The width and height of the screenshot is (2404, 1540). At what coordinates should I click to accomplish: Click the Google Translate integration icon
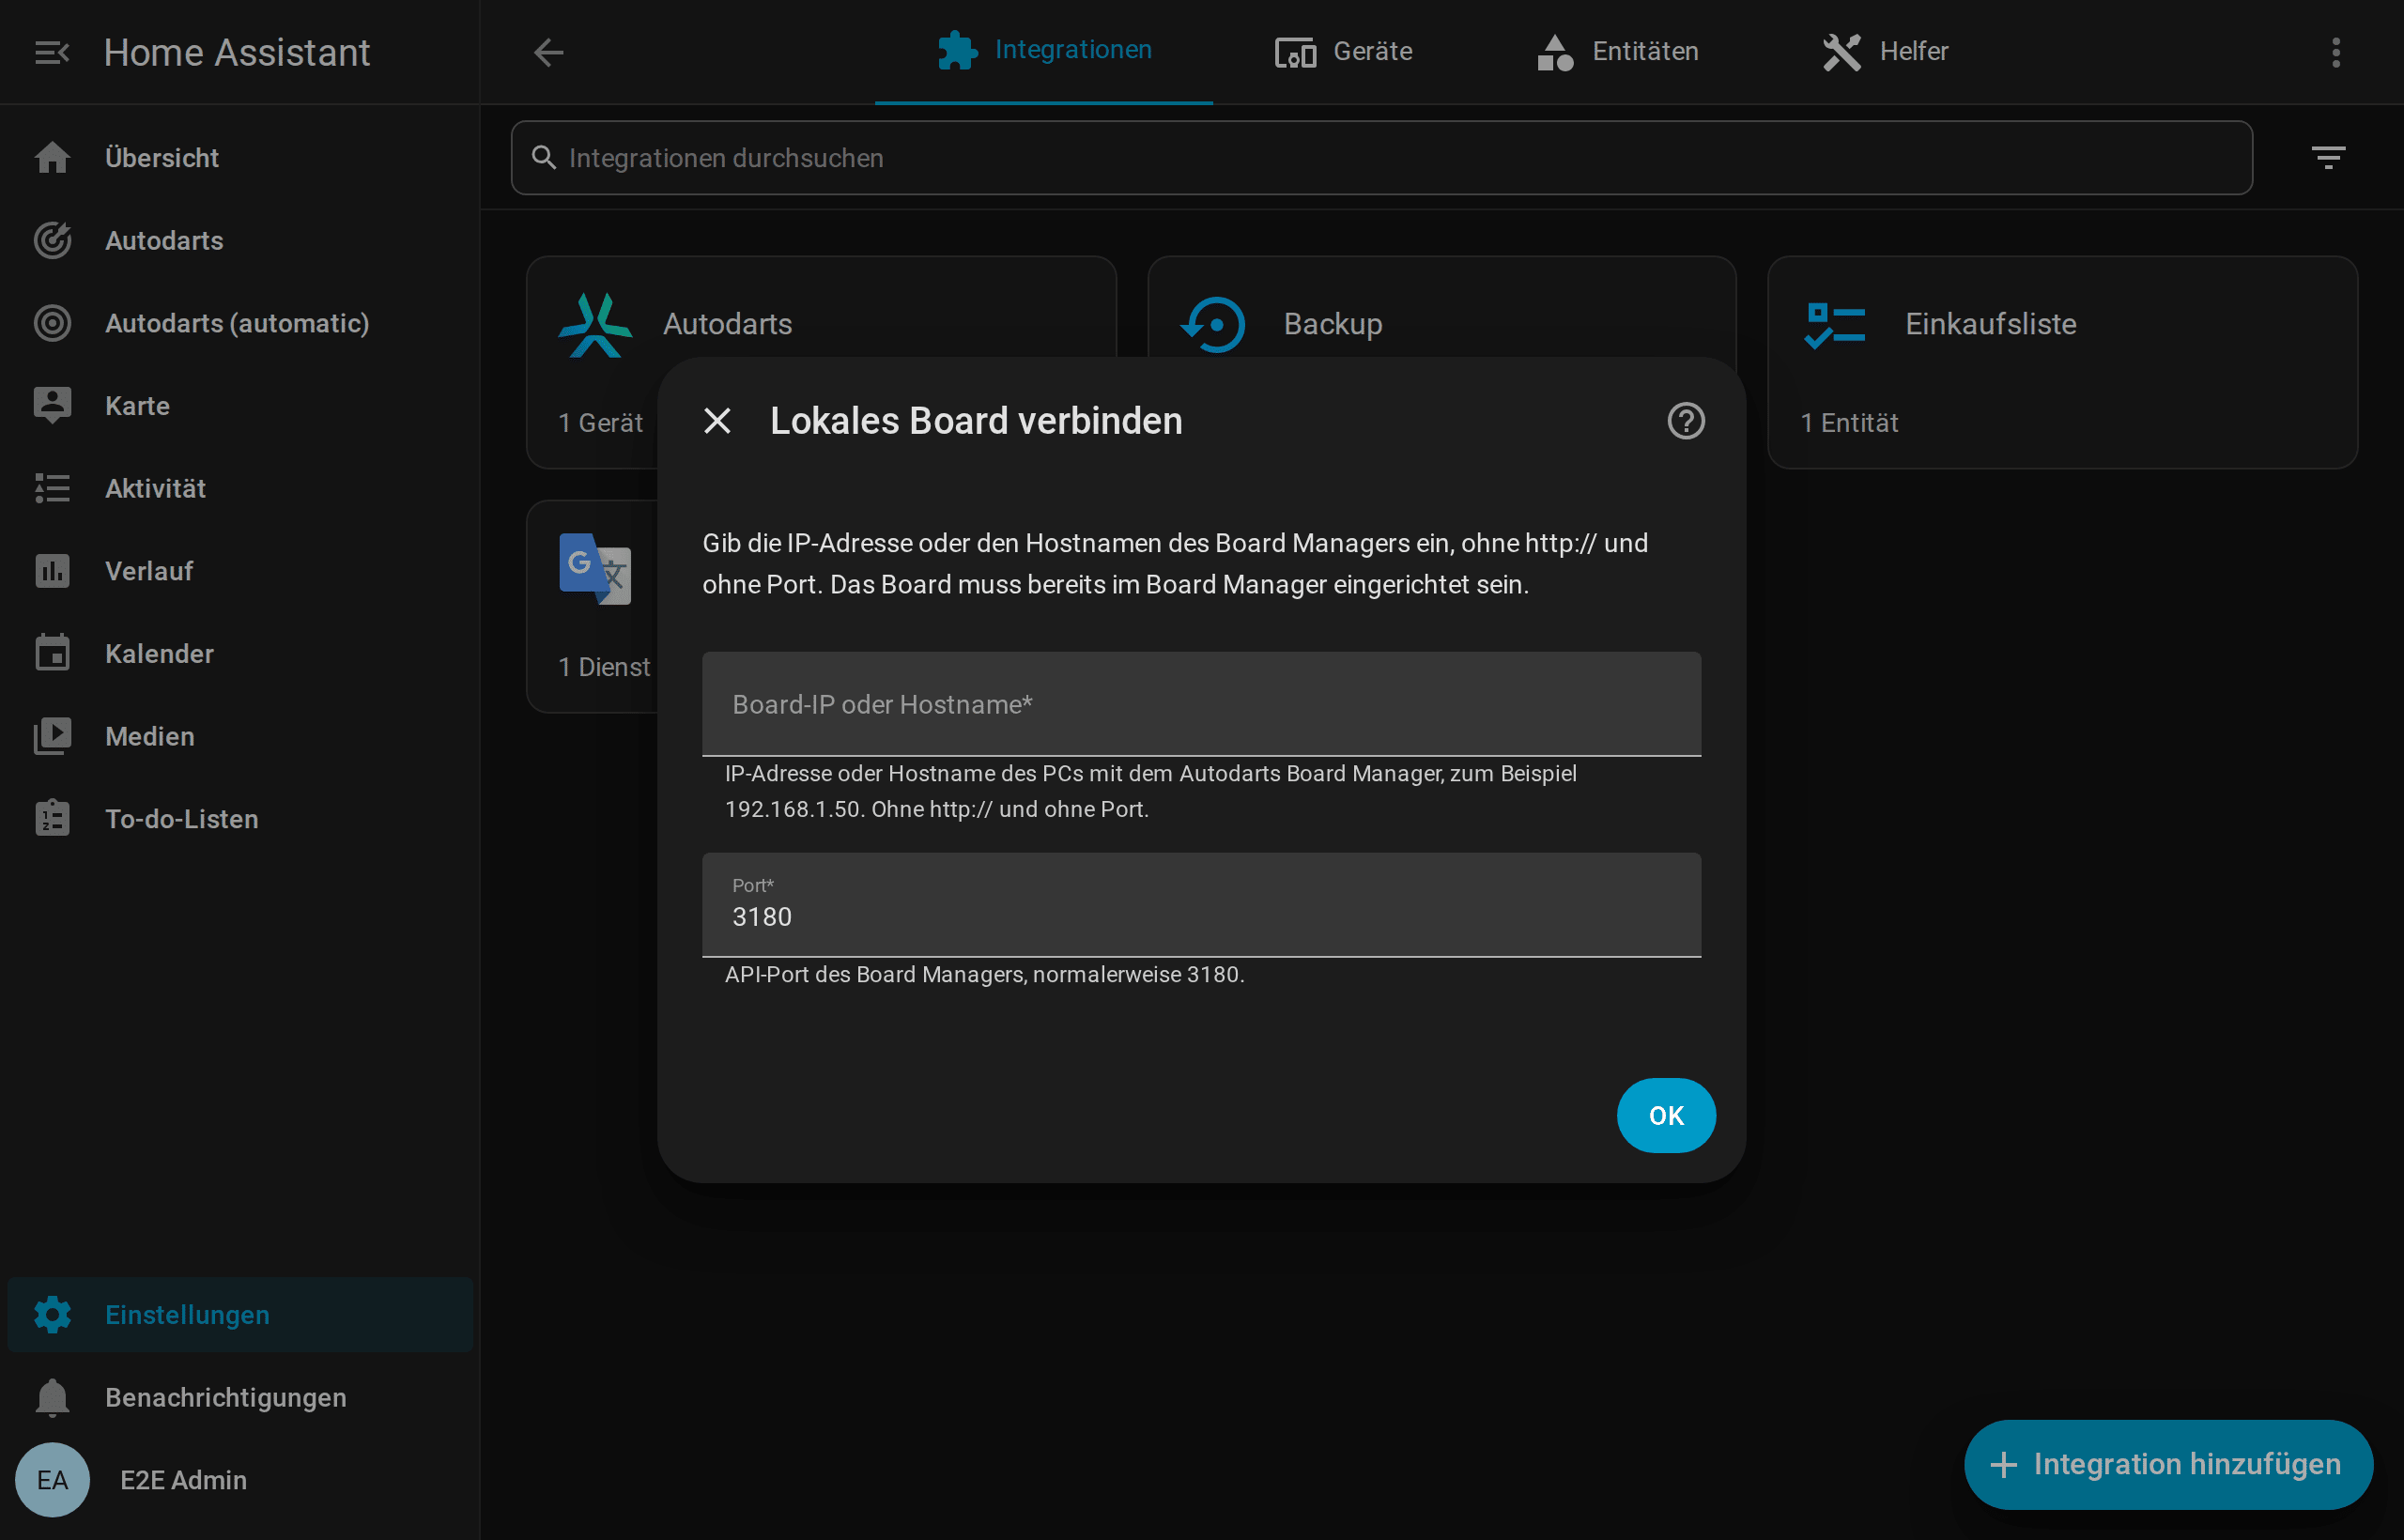(x=595, y=569)
